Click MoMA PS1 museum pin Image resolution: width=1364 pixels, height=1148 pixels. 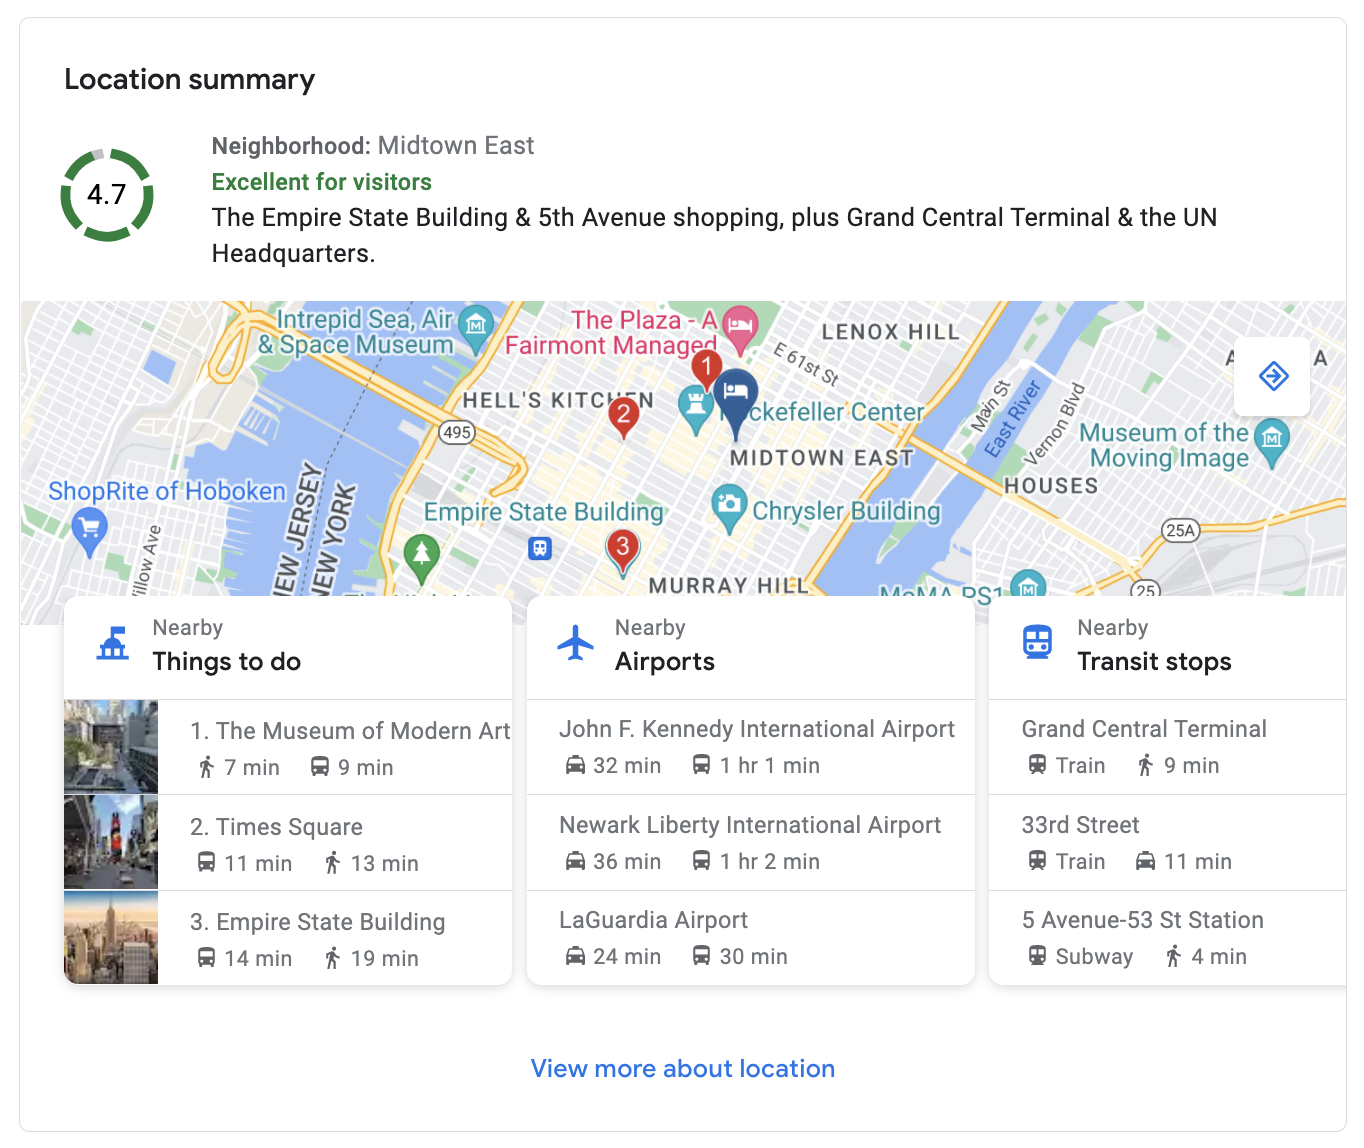pyautogui.click(x=1027, y=584)
